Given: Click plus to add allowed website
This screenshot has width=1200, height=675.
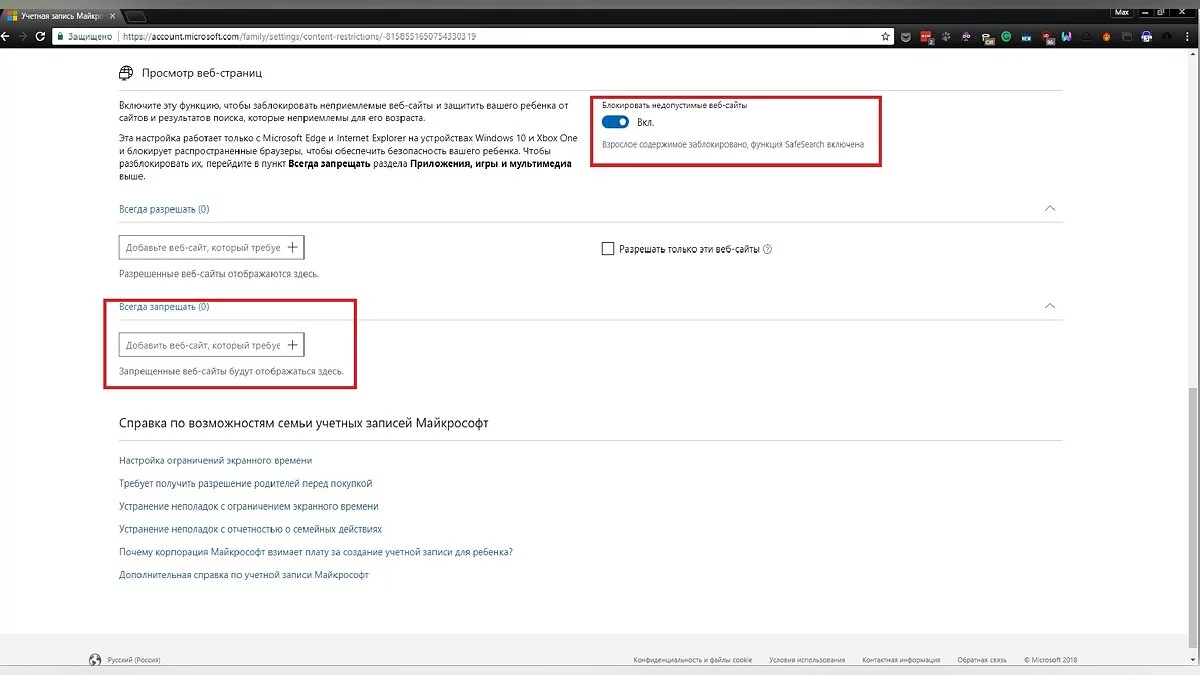Looking at the screenshot, I should [292, 247].
